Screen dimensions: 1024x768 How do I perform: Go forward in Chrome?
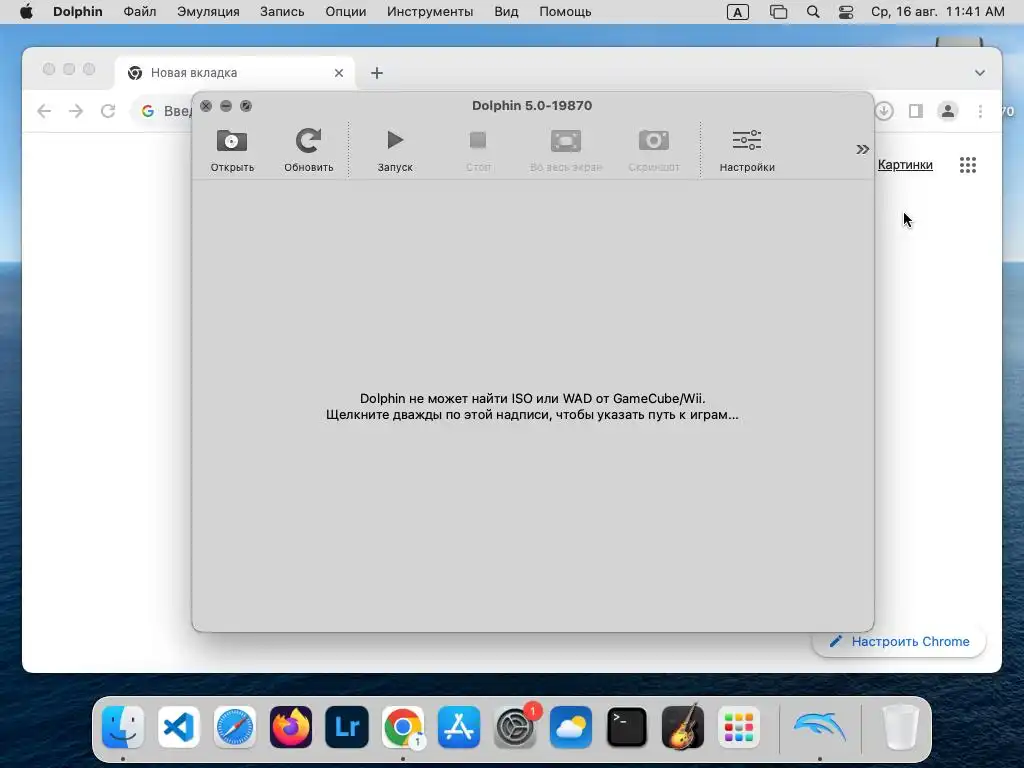(x=76, y=111)
